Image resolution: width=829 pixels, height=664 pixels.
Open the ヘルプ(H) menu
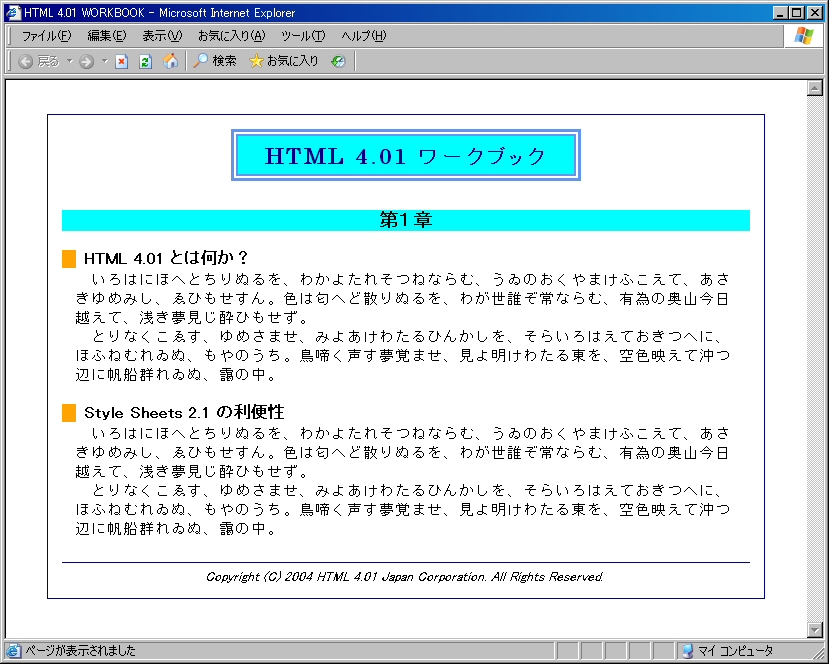[x=363, y=36]
